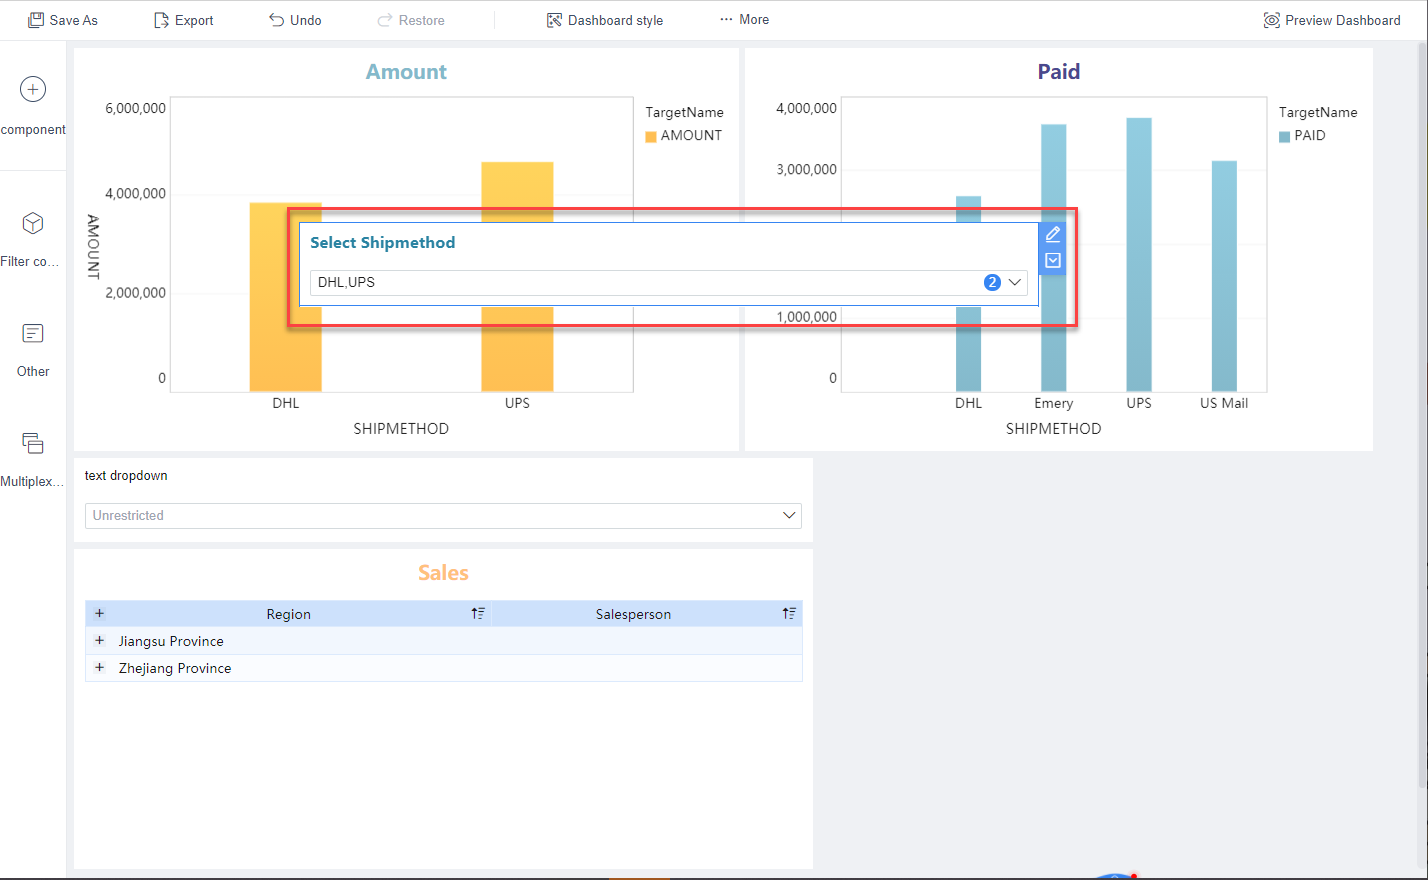Click the text dropdown label
Viewport: 1428px width, 880px height.
[126, 476]
